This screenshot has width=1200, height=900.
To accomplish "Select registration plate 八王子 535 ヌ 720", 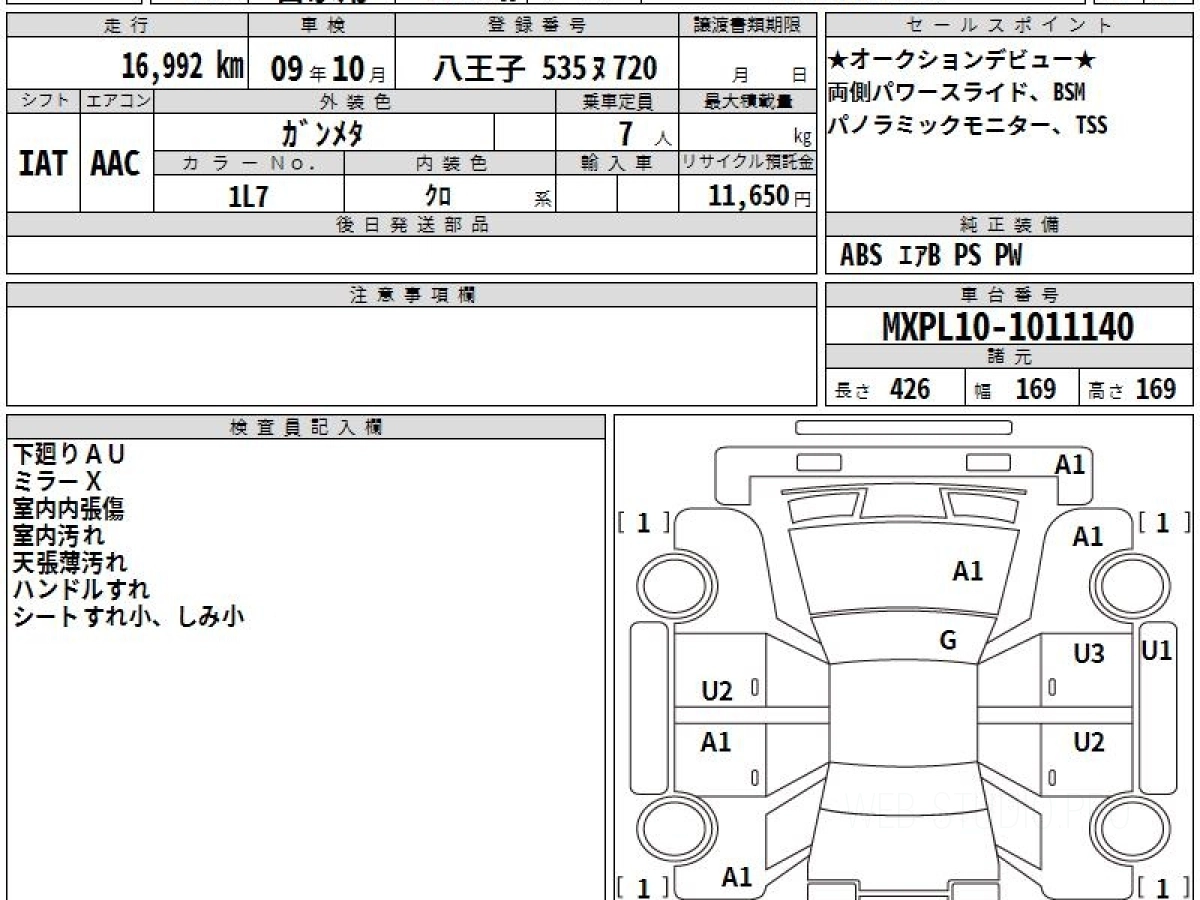I will click(x=545, y=68).
